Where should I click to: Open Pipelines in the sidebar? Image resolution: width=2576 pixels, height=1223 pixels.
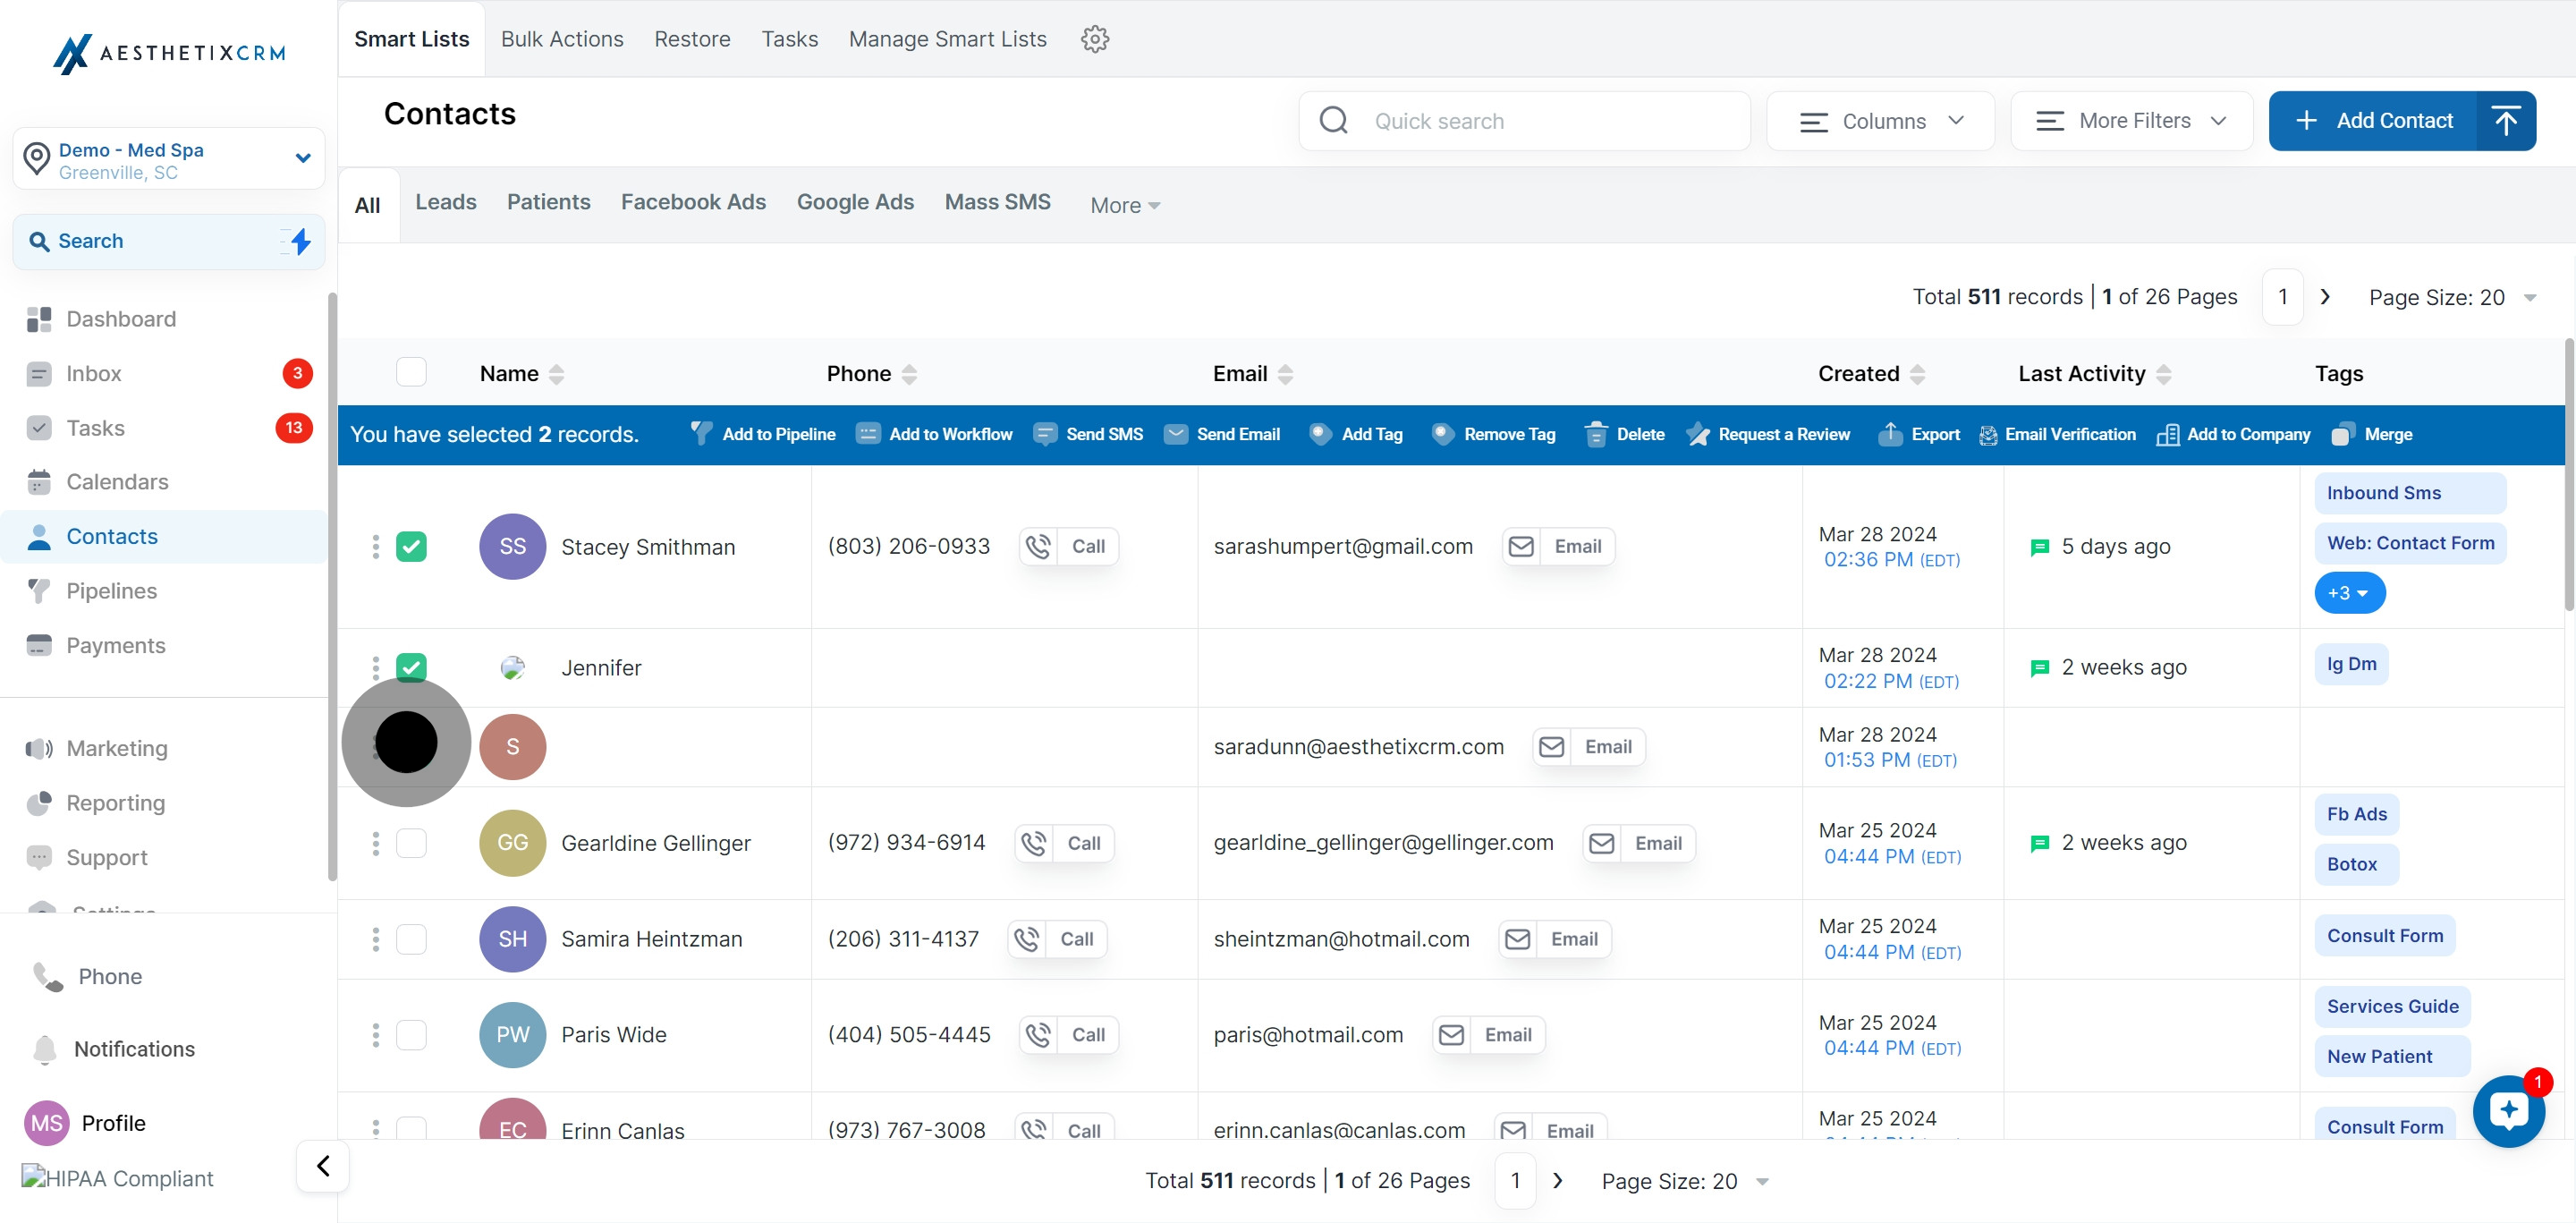tap(112, 591)
